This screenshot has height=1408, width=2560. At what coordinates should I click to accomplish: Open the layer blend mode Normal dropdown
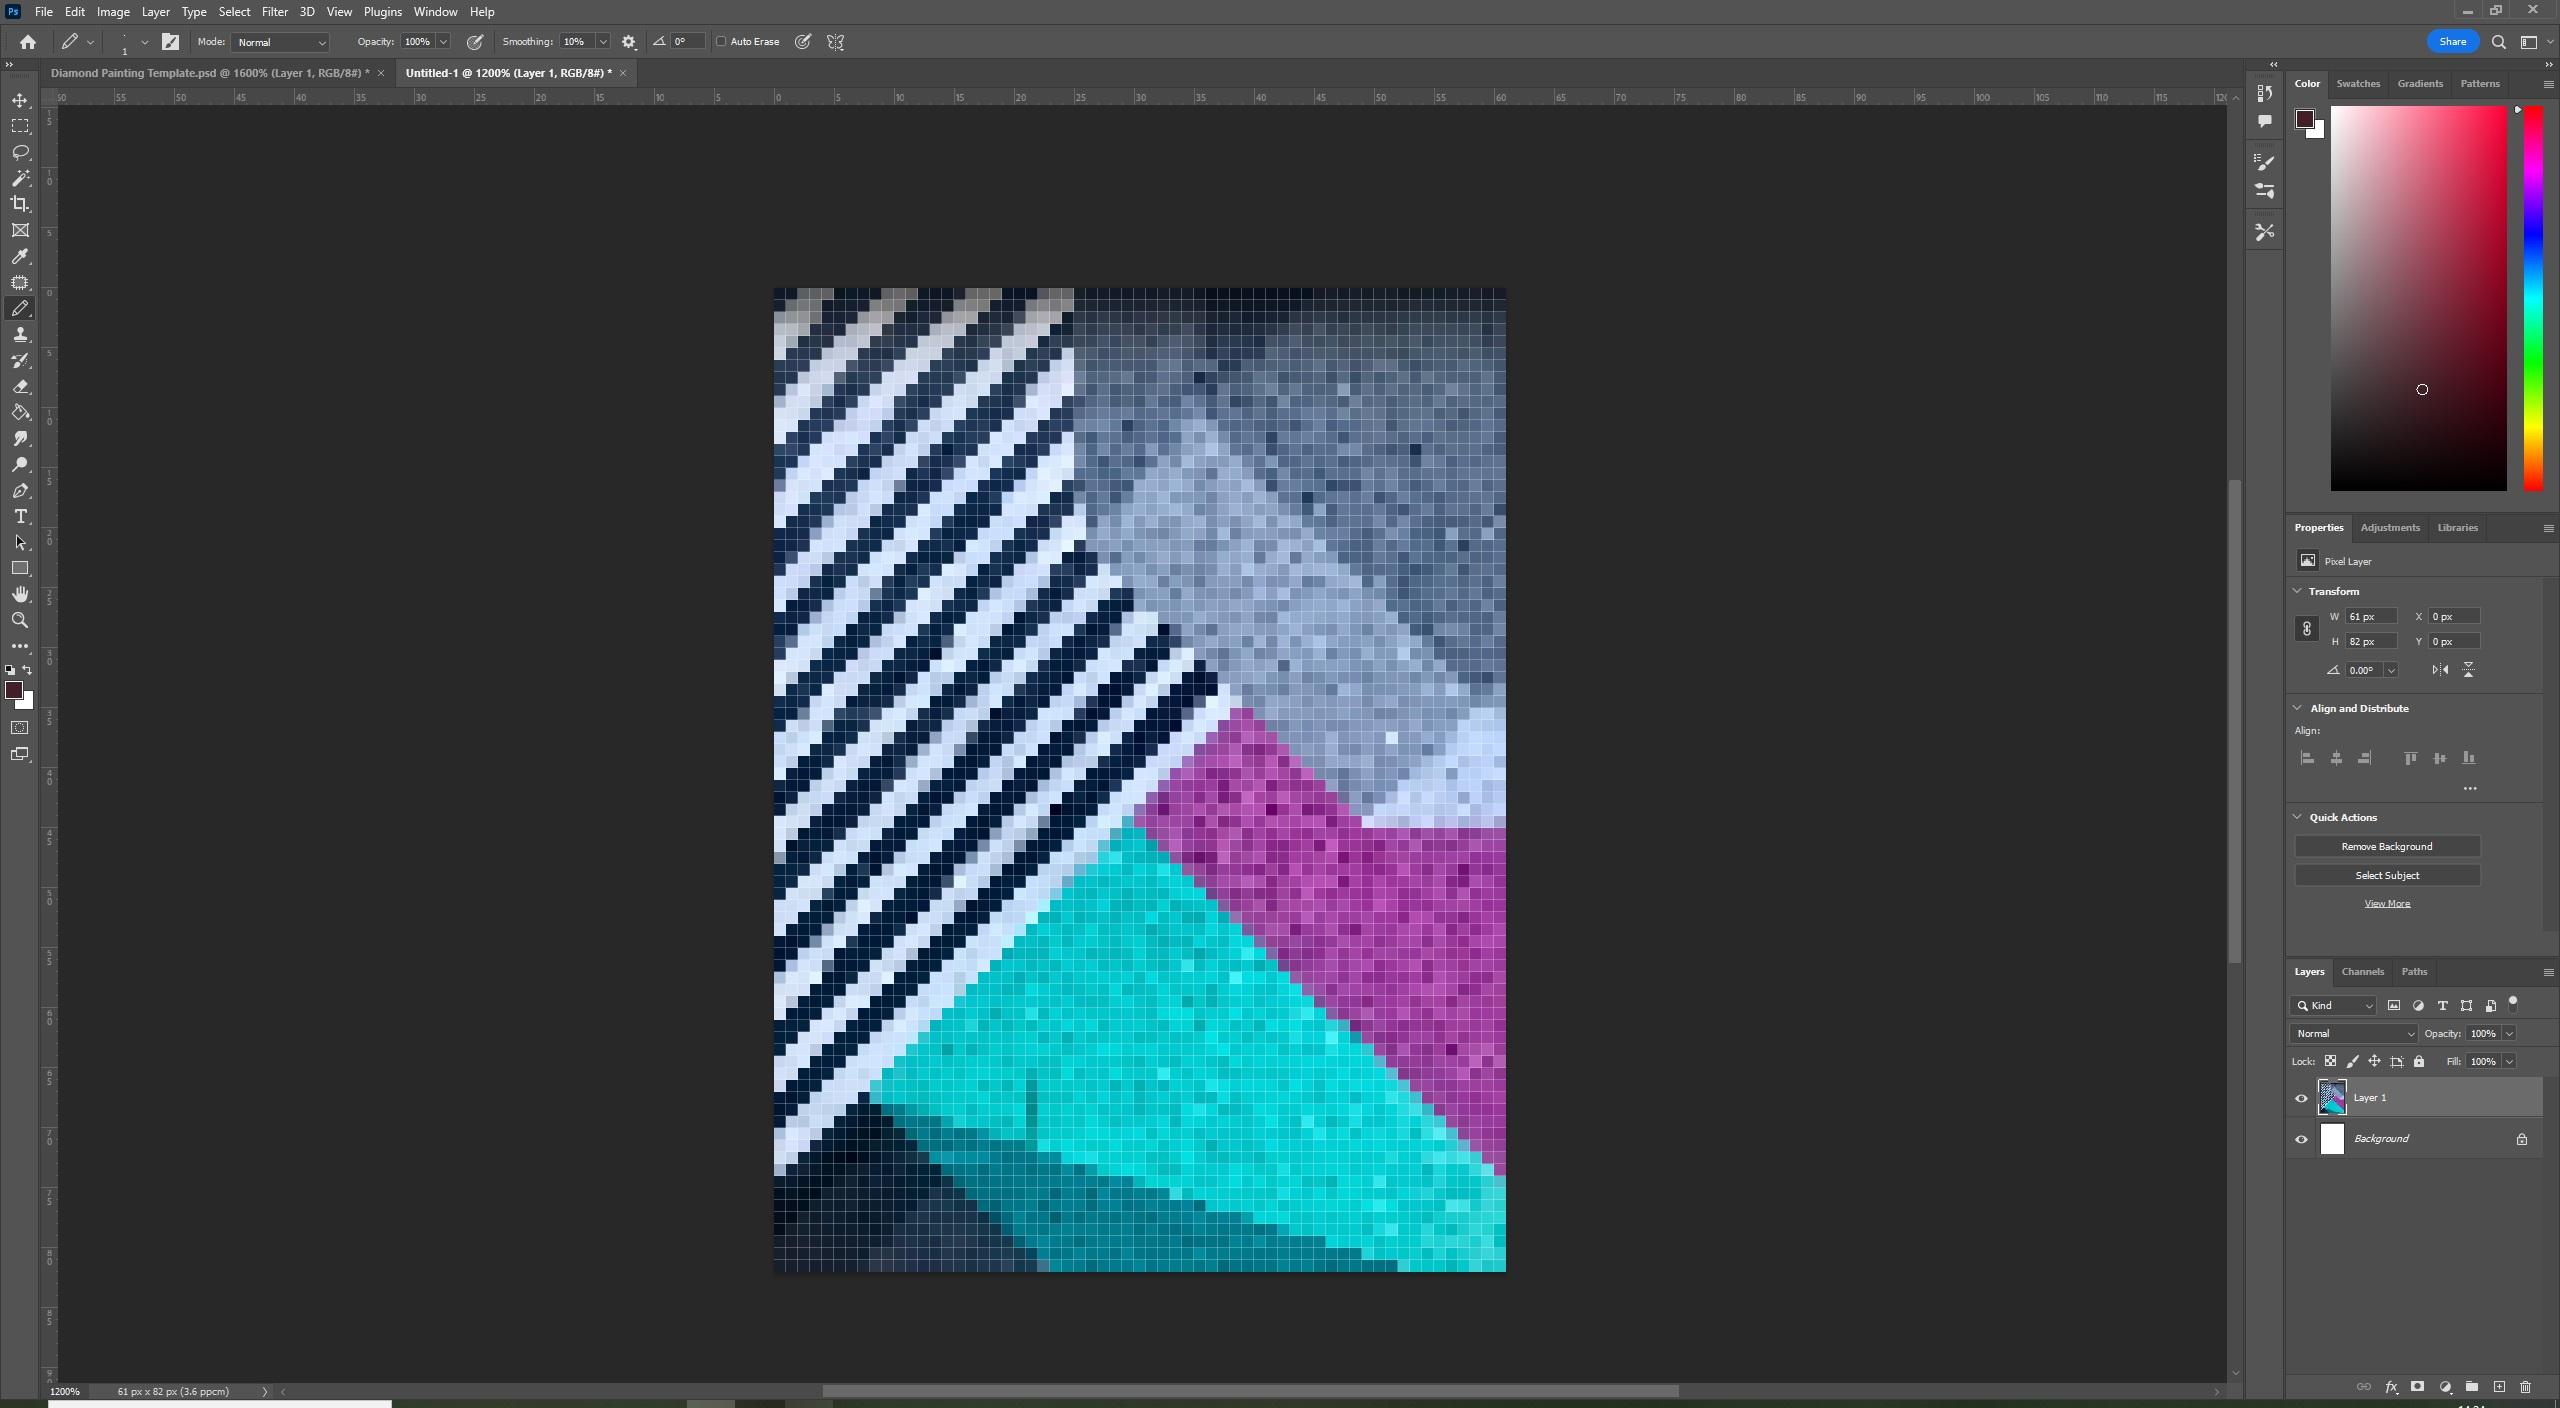pyautogui.click(x=2353, y=1034)
